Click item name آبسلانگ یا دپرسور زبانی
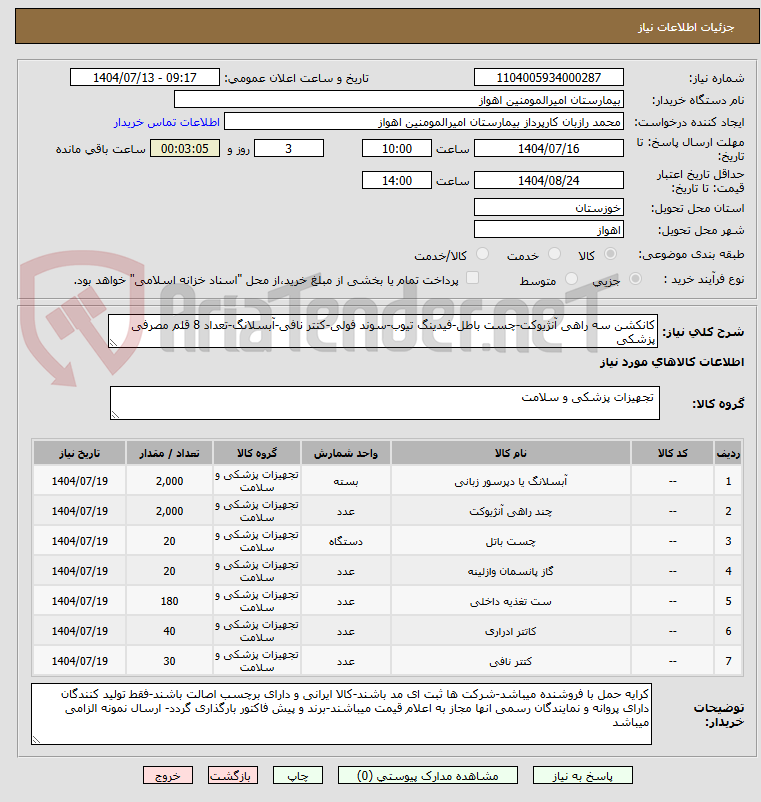This screenshot has height=802, width=761. pos(510,481)
